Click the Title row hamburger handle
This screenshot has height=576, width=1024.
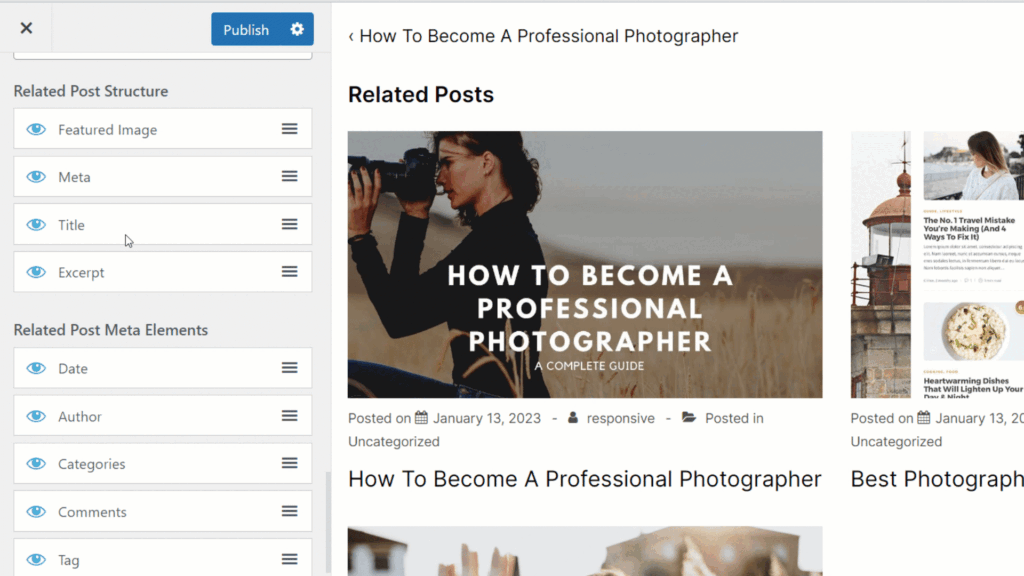289,225
